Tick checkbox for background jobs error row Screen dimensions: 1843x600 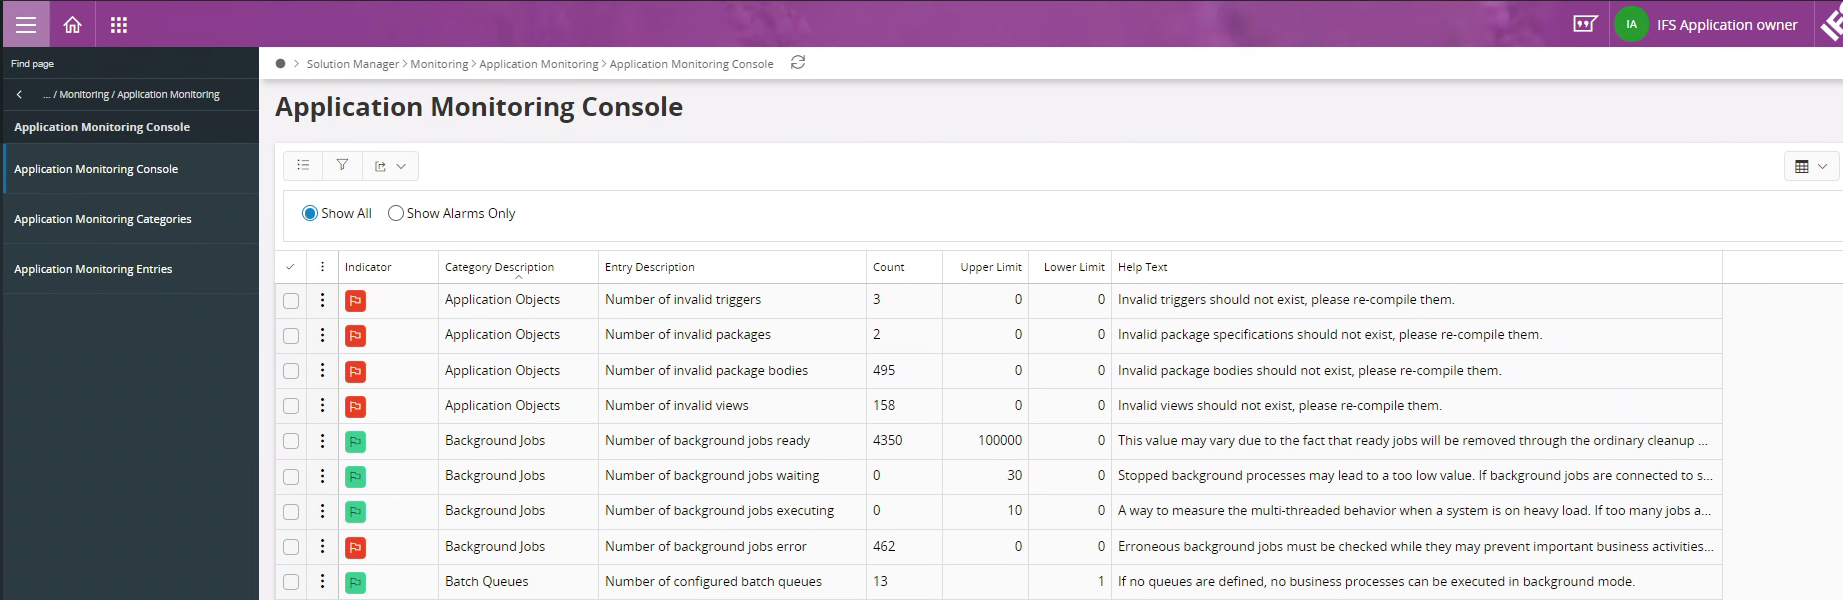(291, 547)
